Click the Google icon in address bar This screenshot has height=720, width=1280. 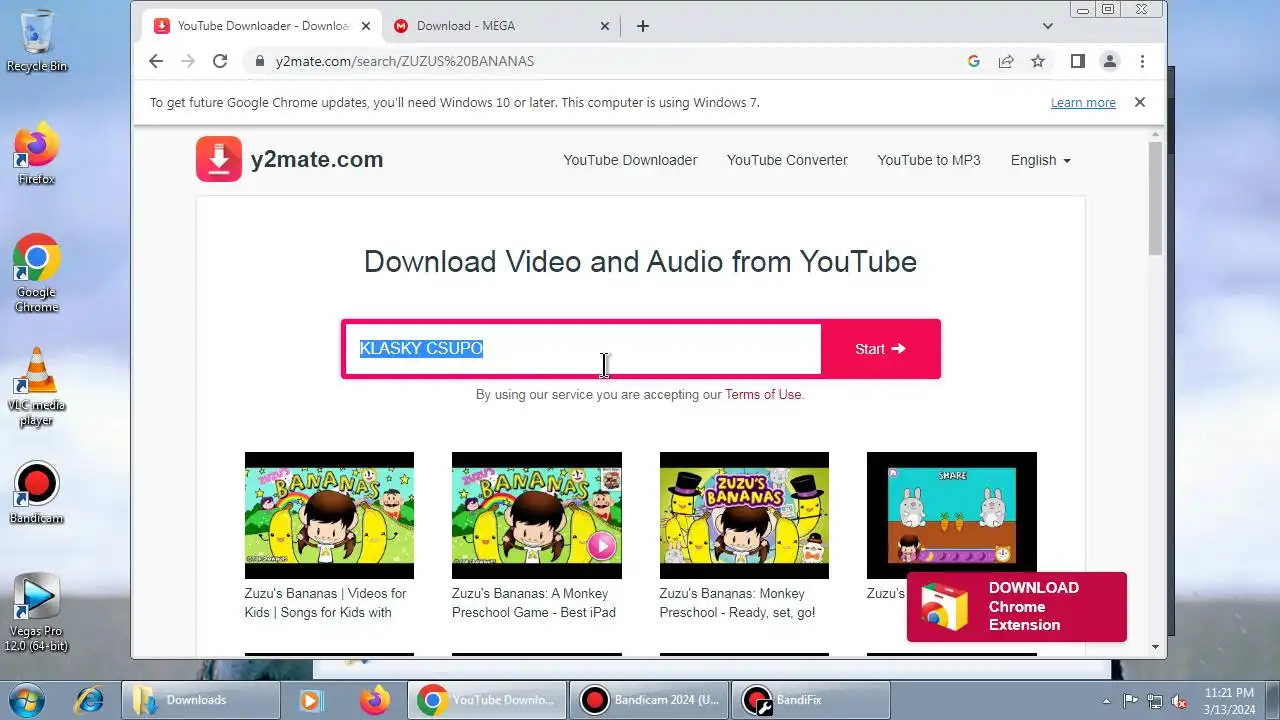(x=973, y=61)
